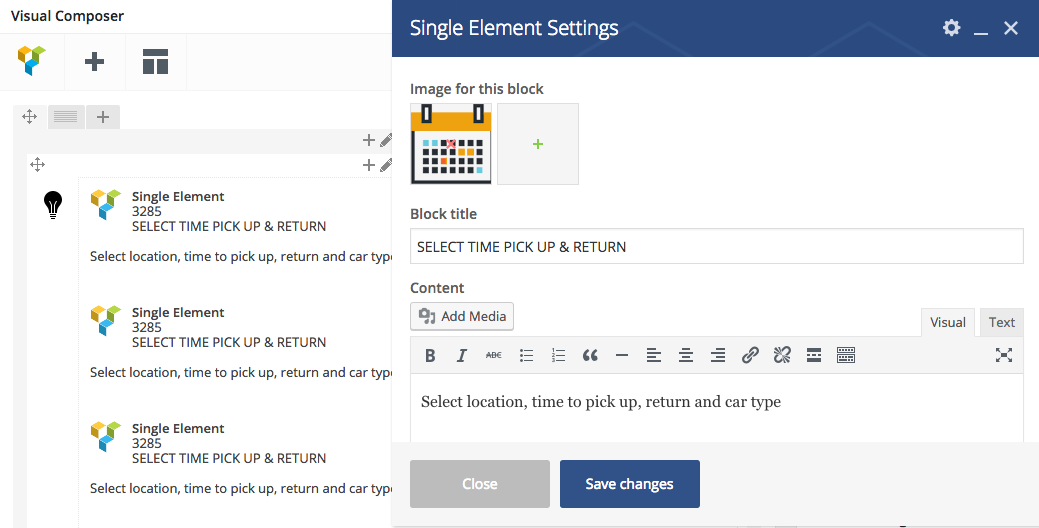Switch to the Text editor tab
The height and width of the screenshot is (528, 1039).
1001,322
